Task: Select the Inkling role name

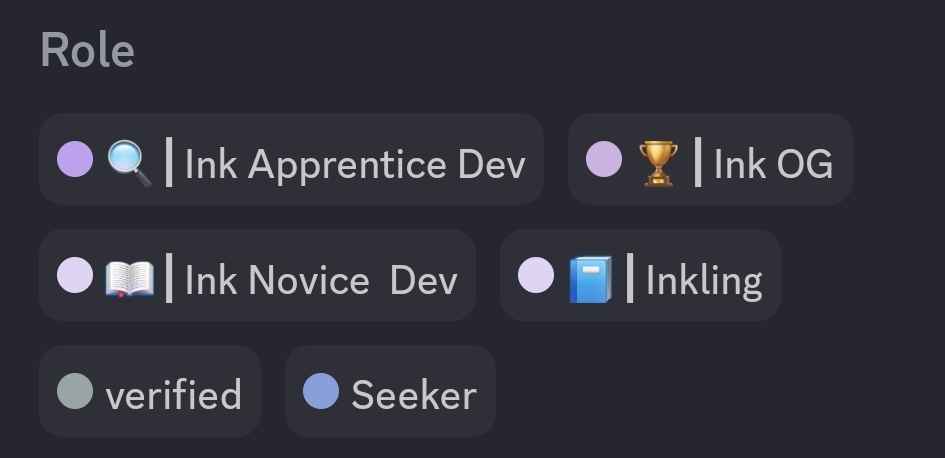Action: tap(704, 280)
